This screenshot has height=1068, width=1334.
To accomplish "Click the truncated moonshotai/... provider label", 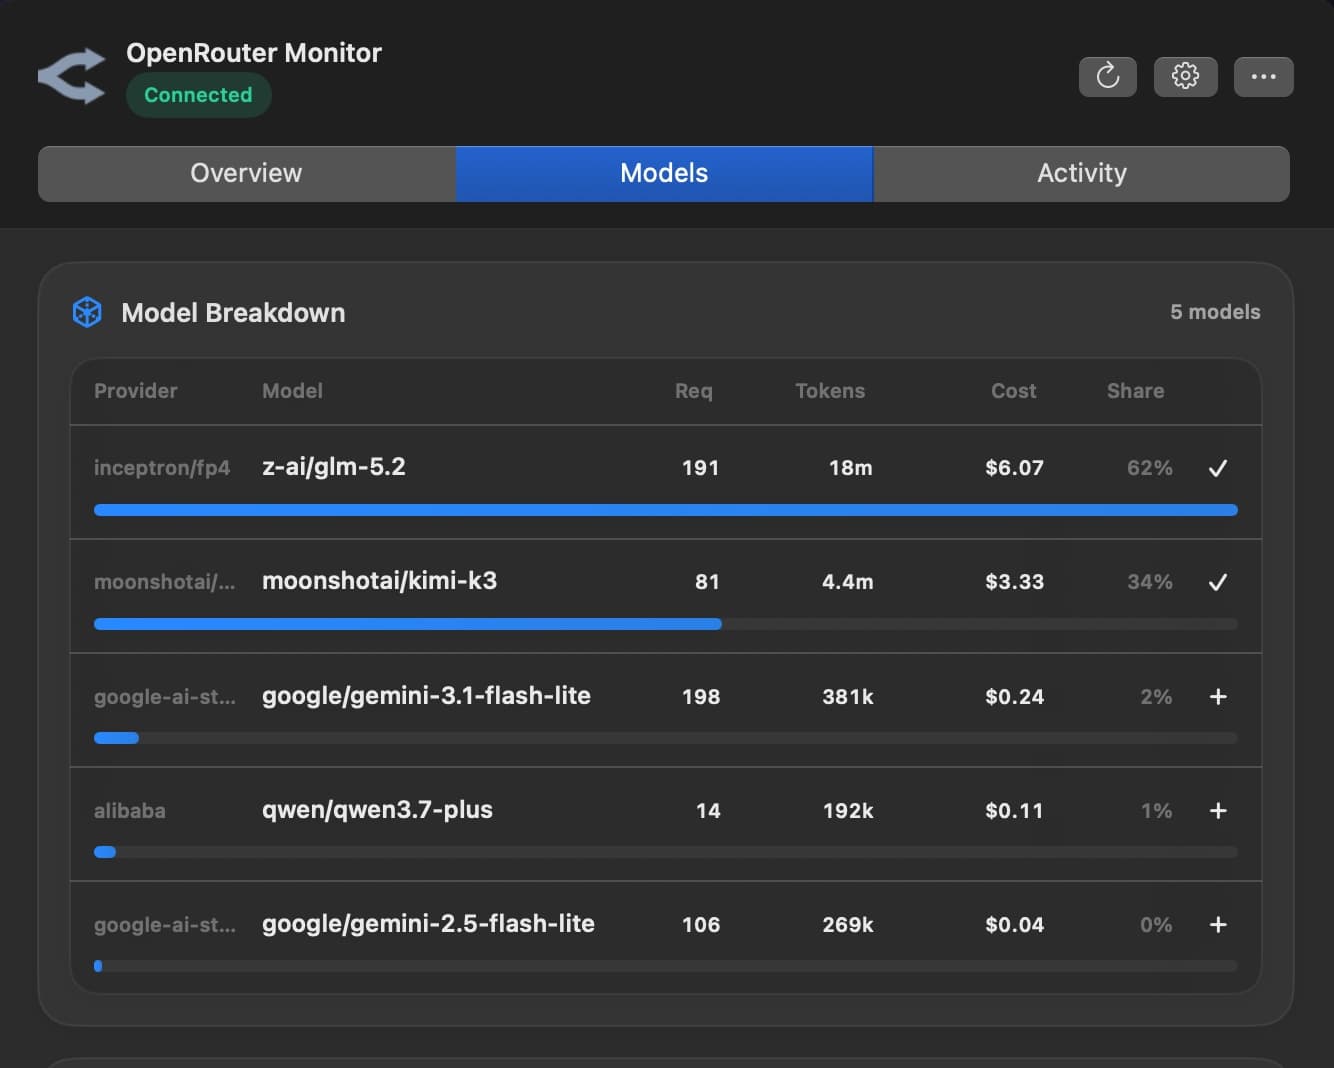I will coord(165,582).
